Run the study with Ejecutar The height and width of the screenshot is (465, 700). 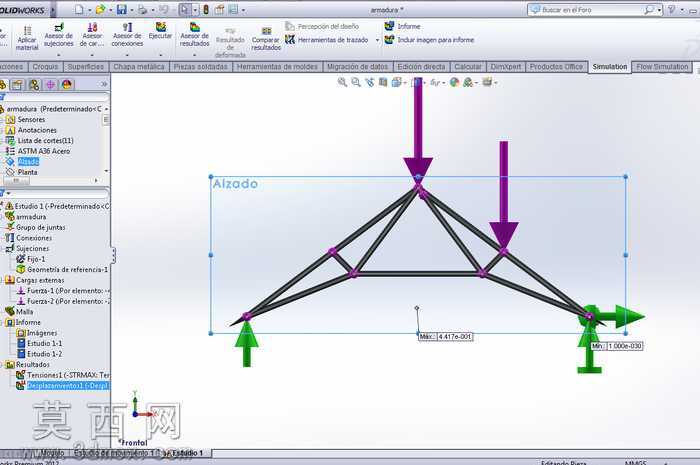160,31
